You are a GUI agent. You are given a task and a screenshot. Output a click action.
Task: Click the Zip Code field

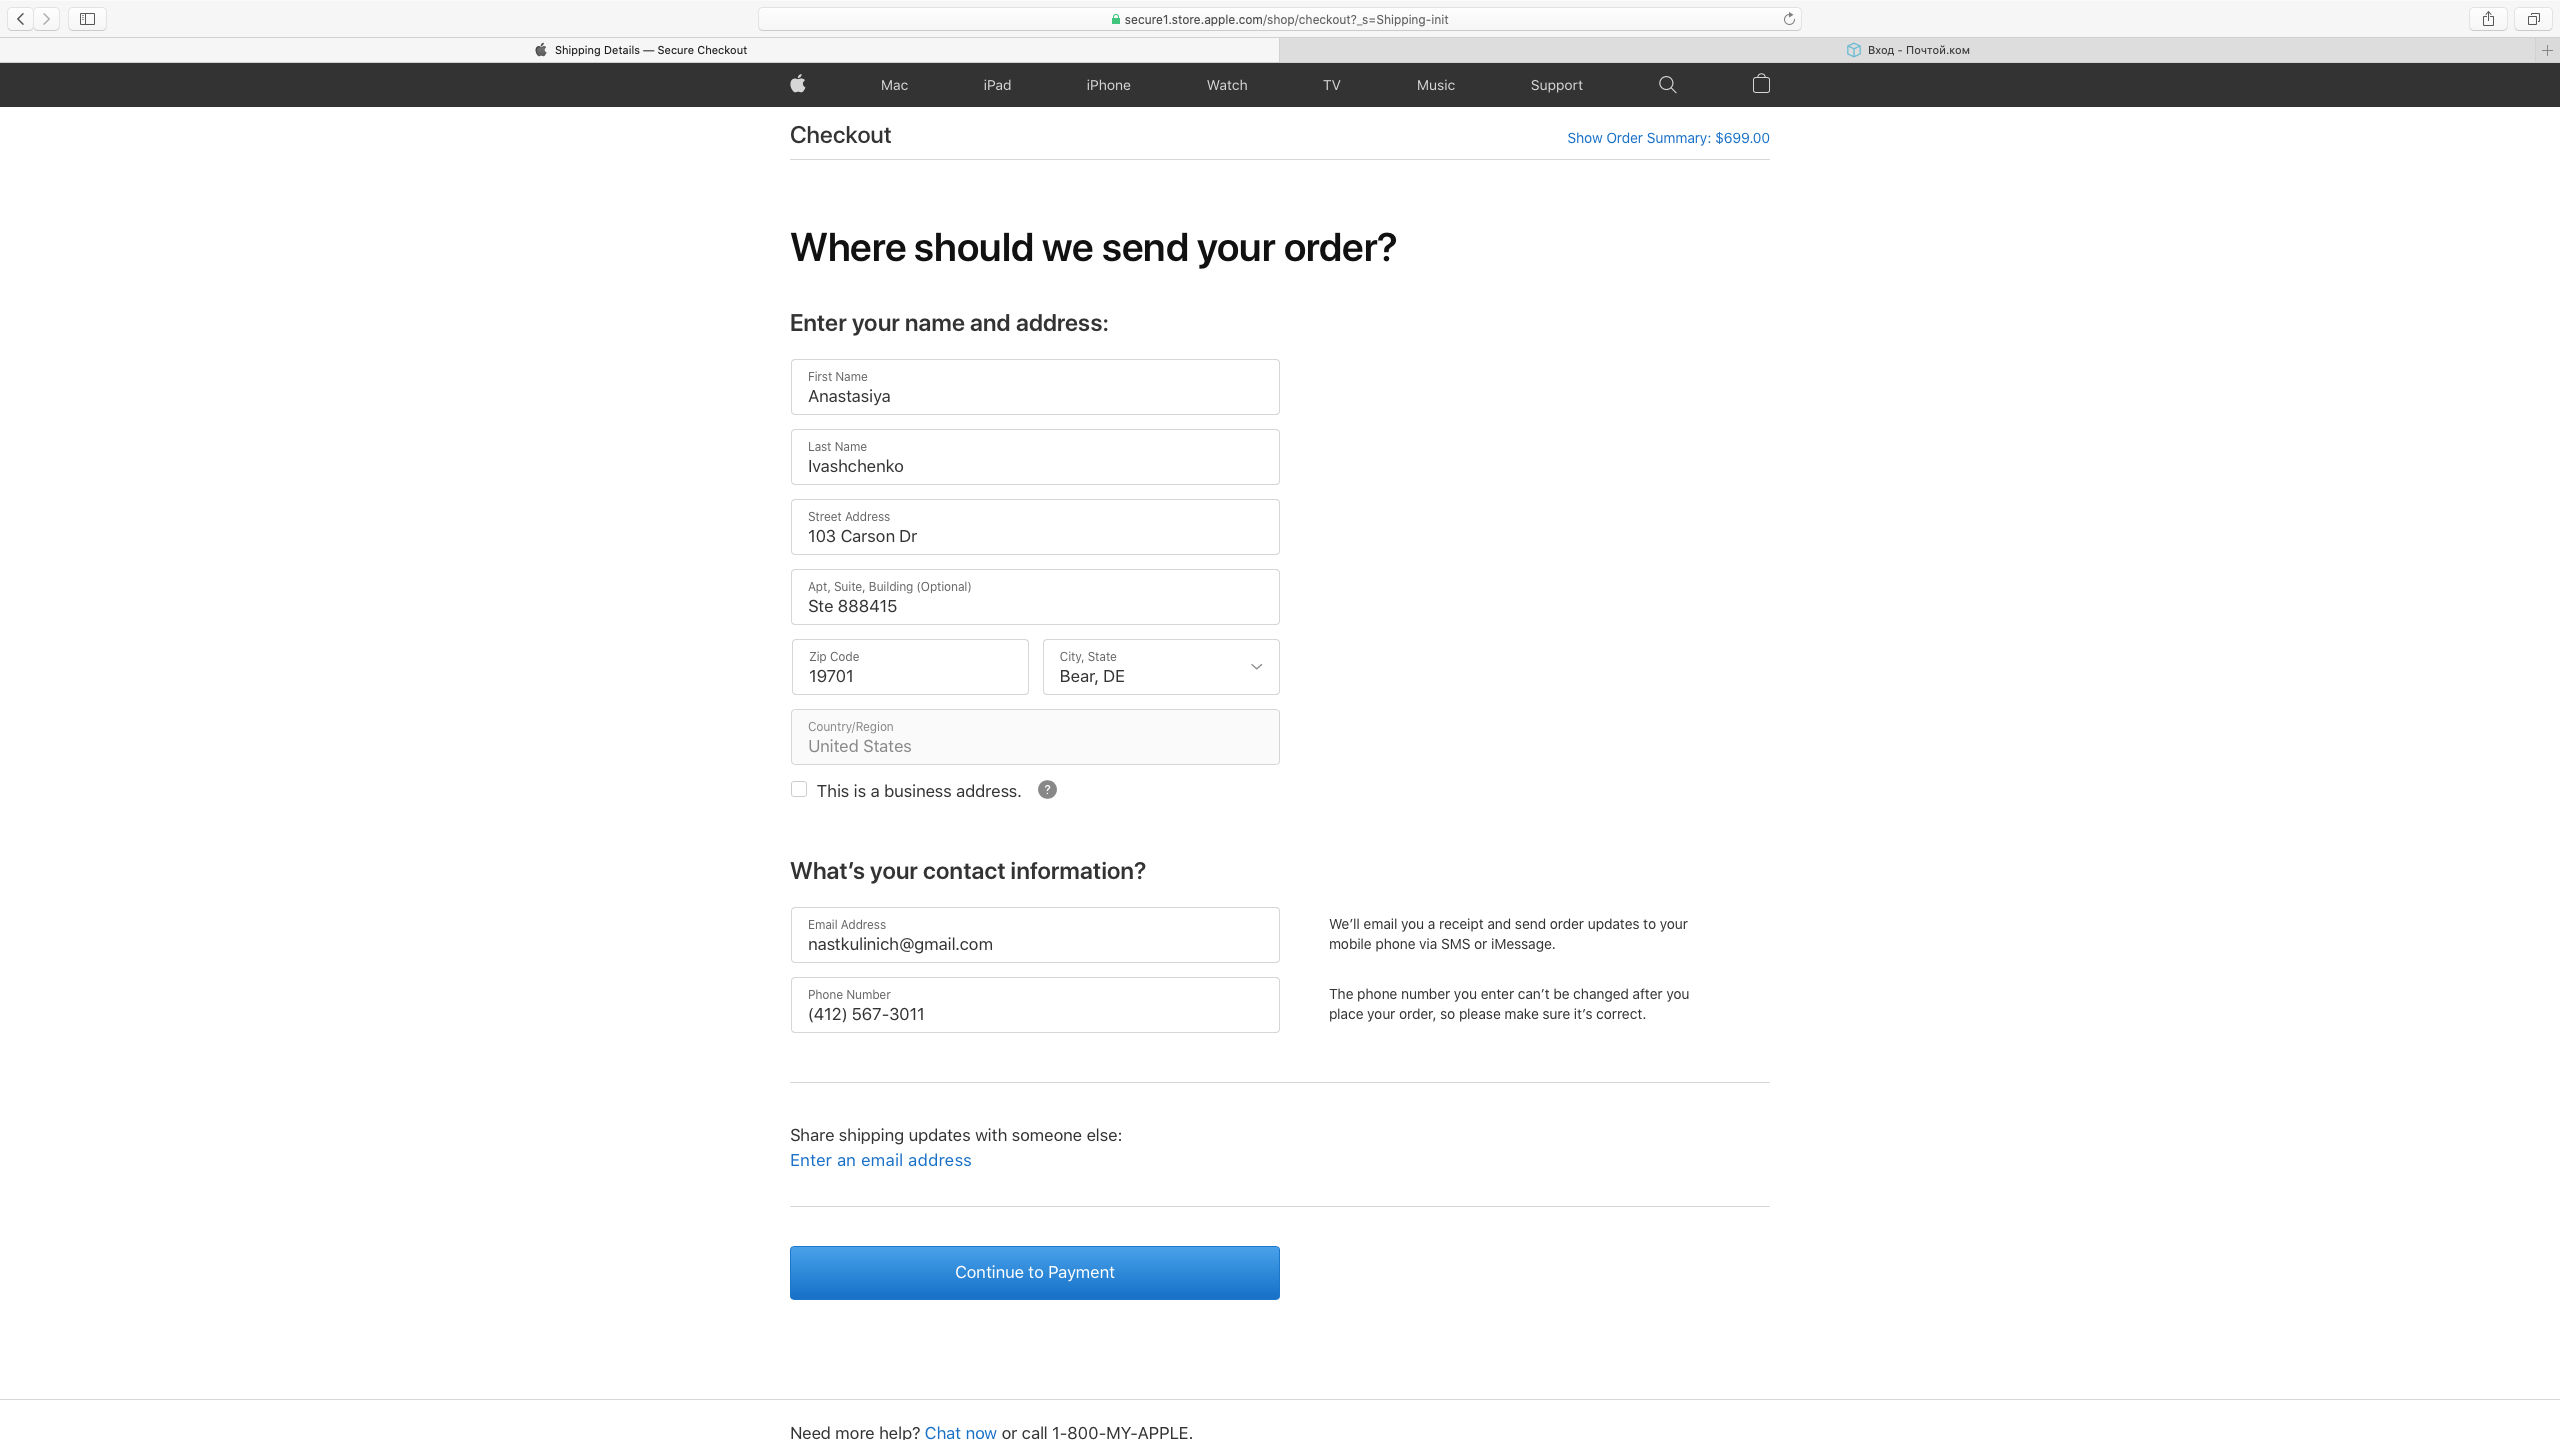pos(910,667)
